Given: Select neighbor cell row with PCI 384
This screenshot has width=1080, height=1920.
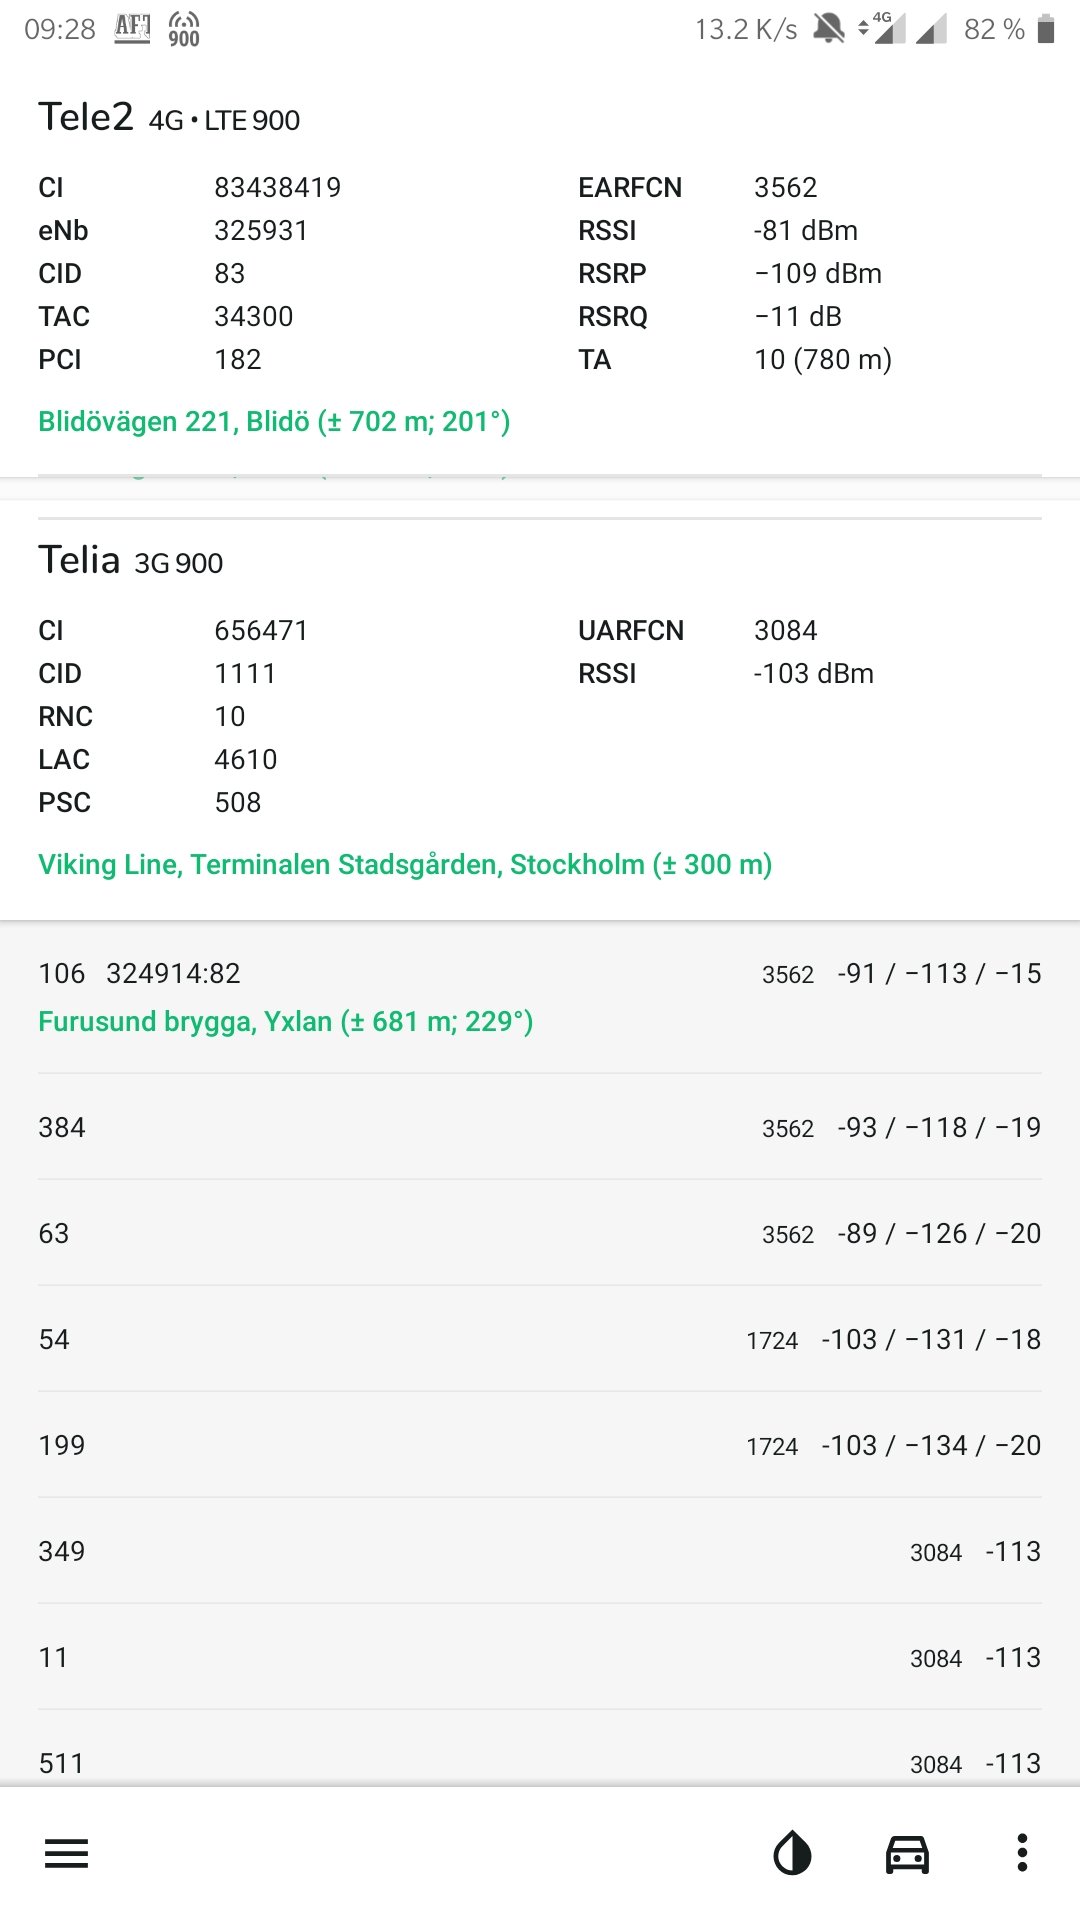Looking at the screenshot, I should [x=540, y=1127].
